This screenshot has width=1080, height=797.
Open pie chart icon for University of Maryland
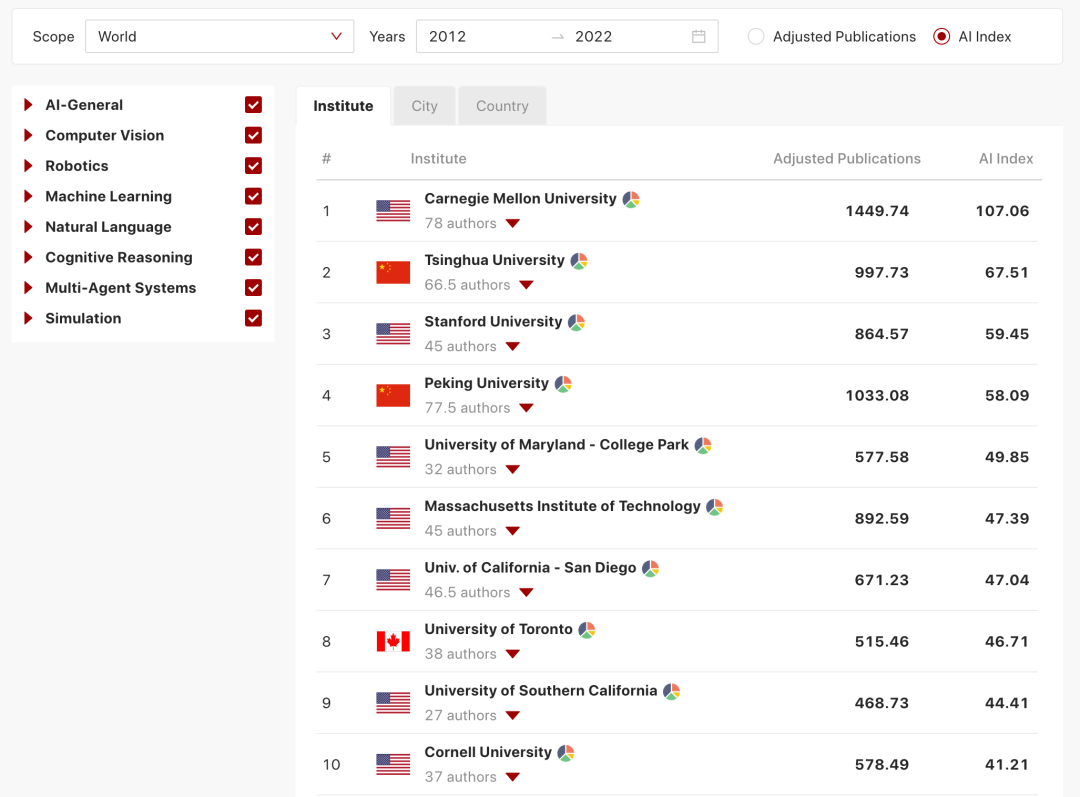703,446
